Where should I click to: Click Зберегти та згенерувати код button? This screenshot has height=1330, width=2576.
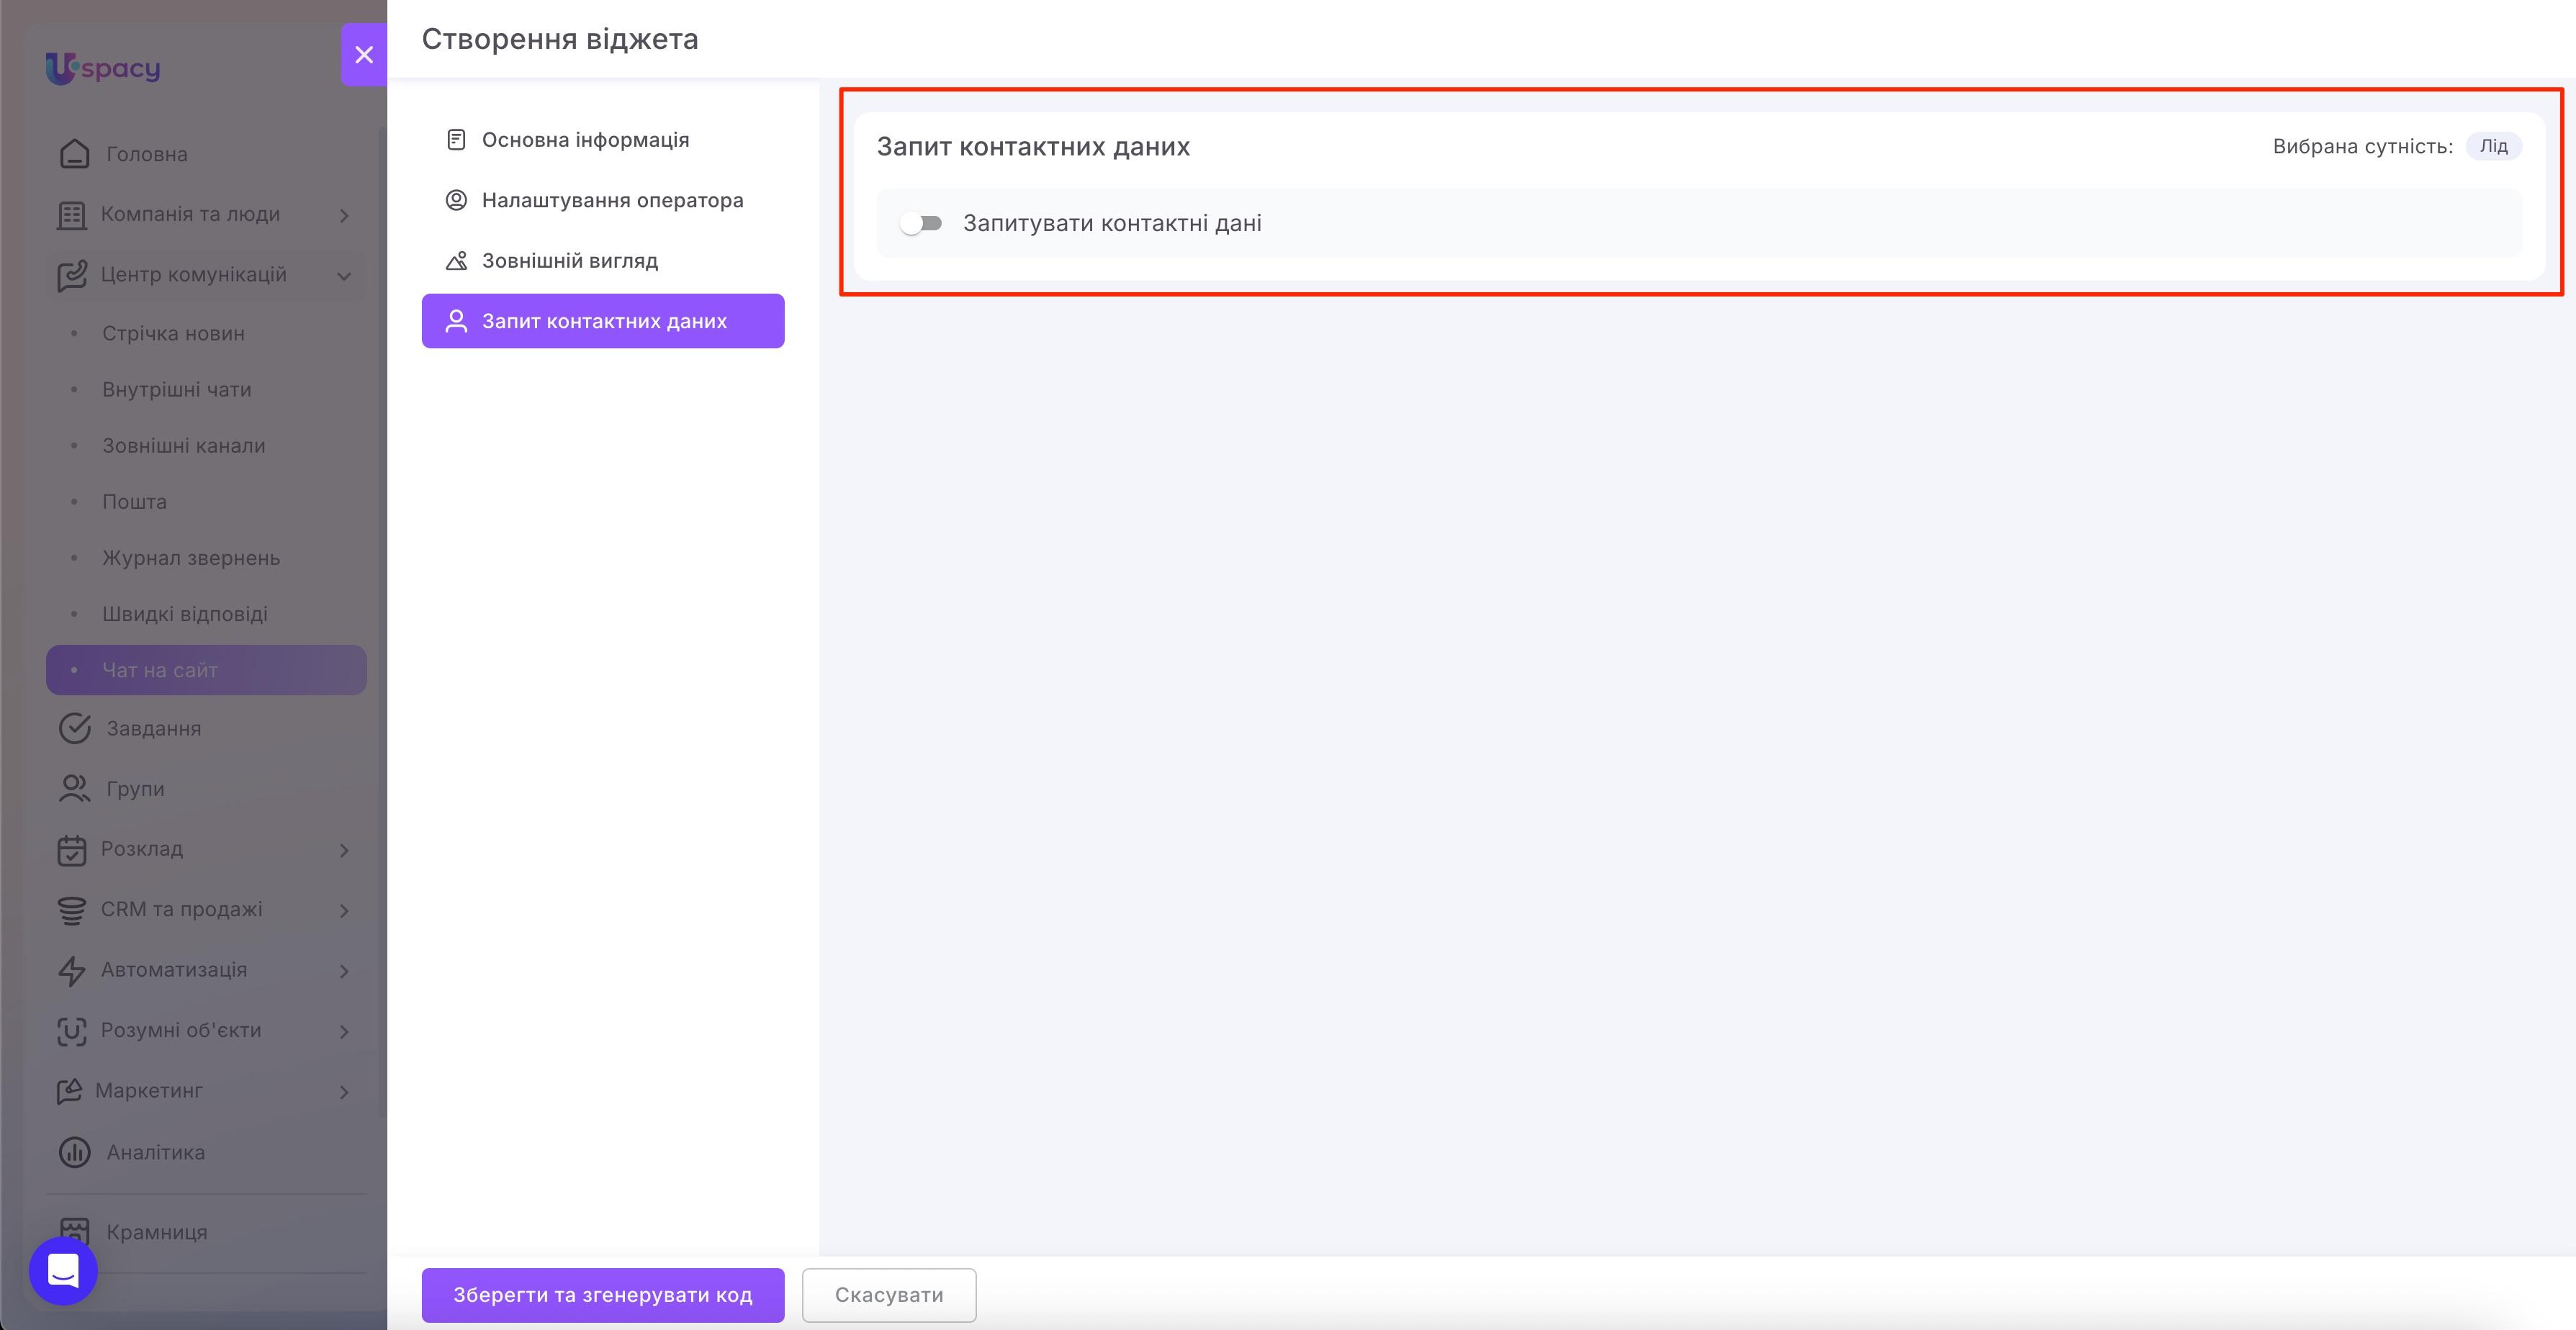tap(603, 1295)
